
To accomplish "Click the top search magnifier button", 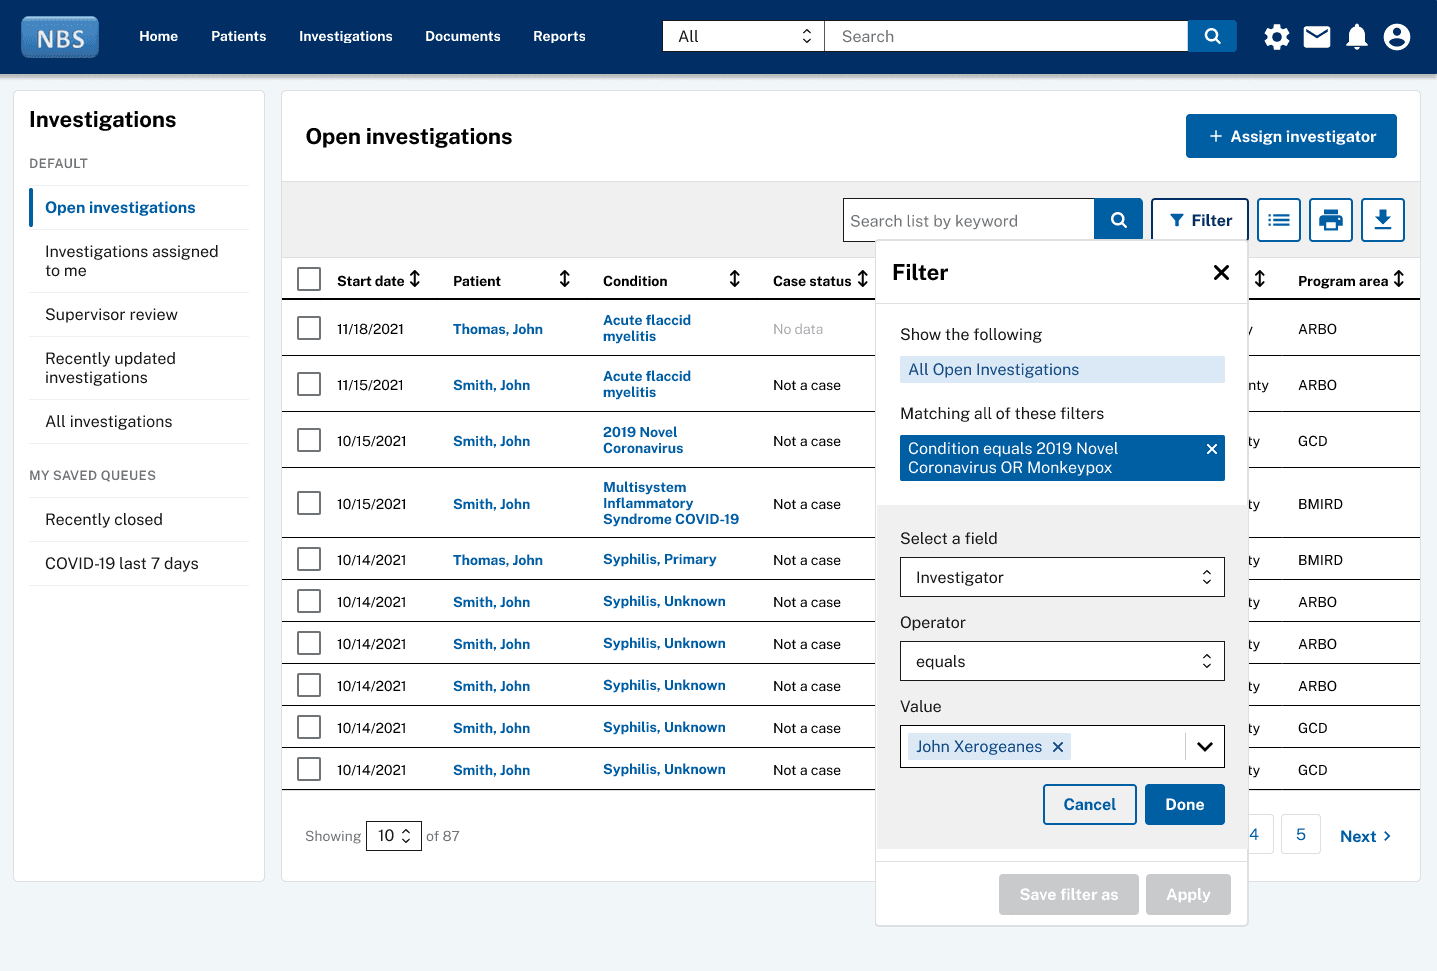I will [1212, 36].
